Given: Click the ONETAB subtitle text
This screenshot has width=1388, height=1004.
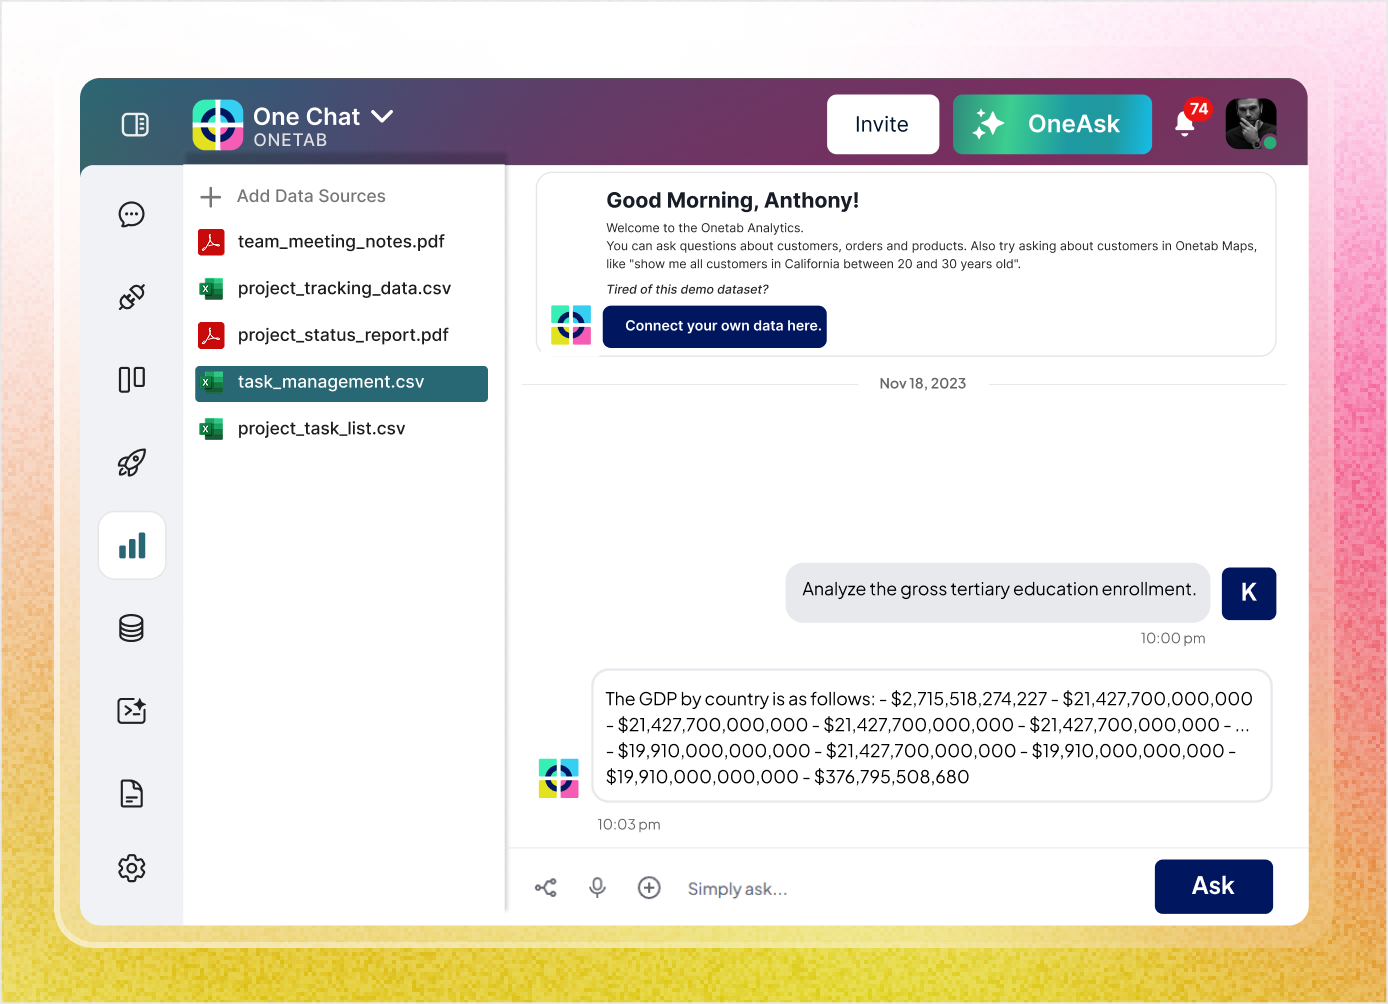Looking at the screenshot, I should [290, 141].
